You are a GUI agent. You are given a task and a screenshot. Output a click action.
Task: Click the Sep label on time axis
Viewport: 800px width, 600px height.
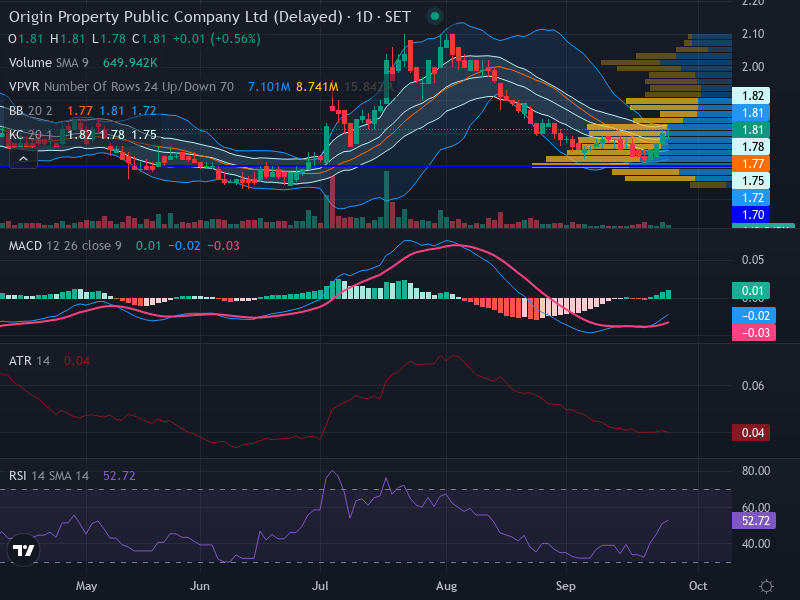(566, 586)
